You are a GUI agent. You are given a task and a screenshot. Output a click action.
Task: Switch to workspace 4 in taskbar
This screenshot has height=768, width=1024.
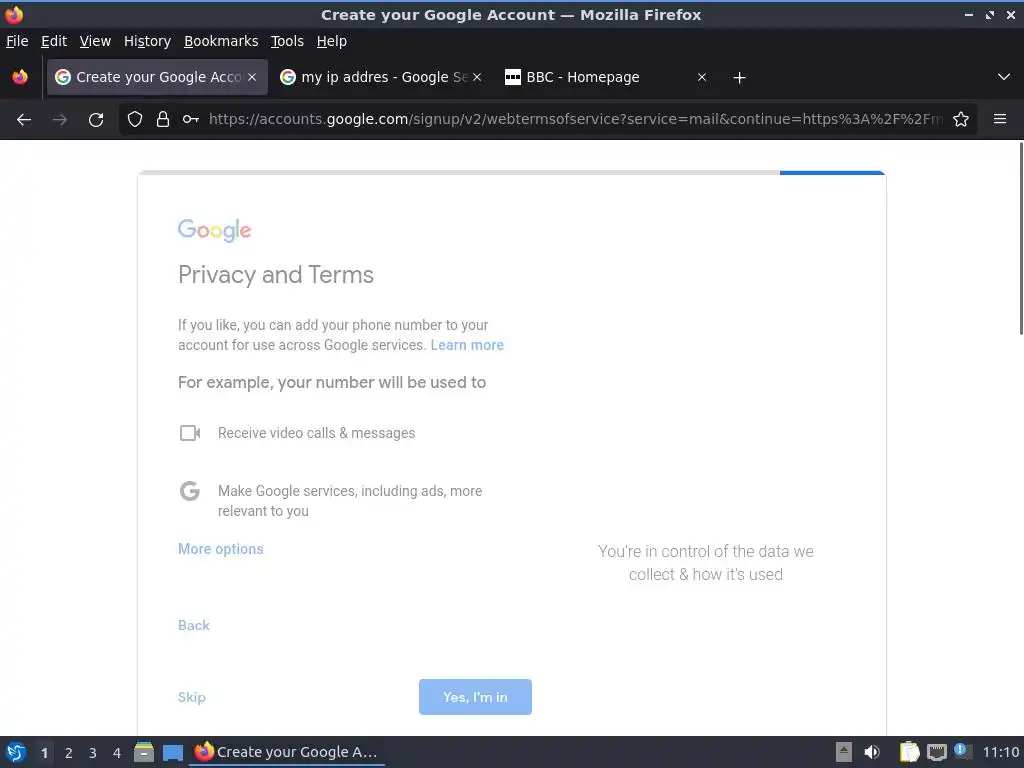tap(117, 753)
